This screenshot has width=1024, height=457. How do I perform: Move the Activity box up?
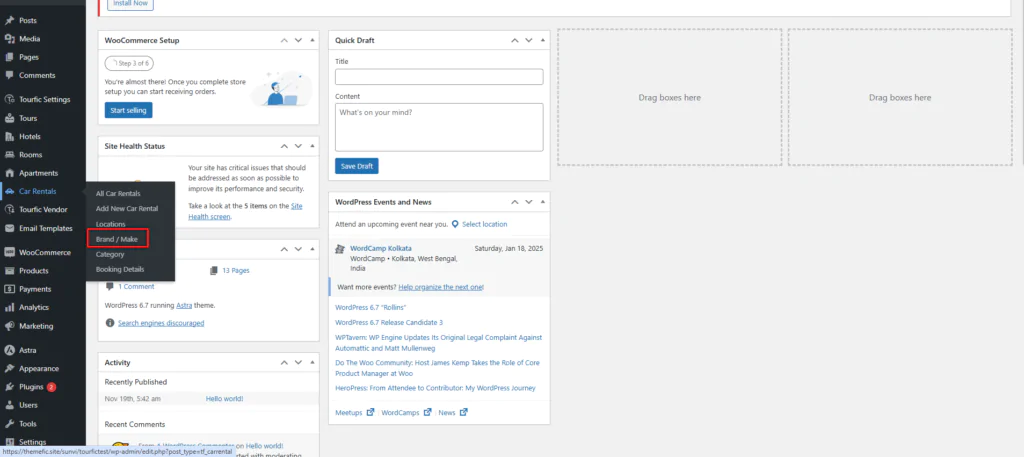pyautogui.click(x=284, y=362)
